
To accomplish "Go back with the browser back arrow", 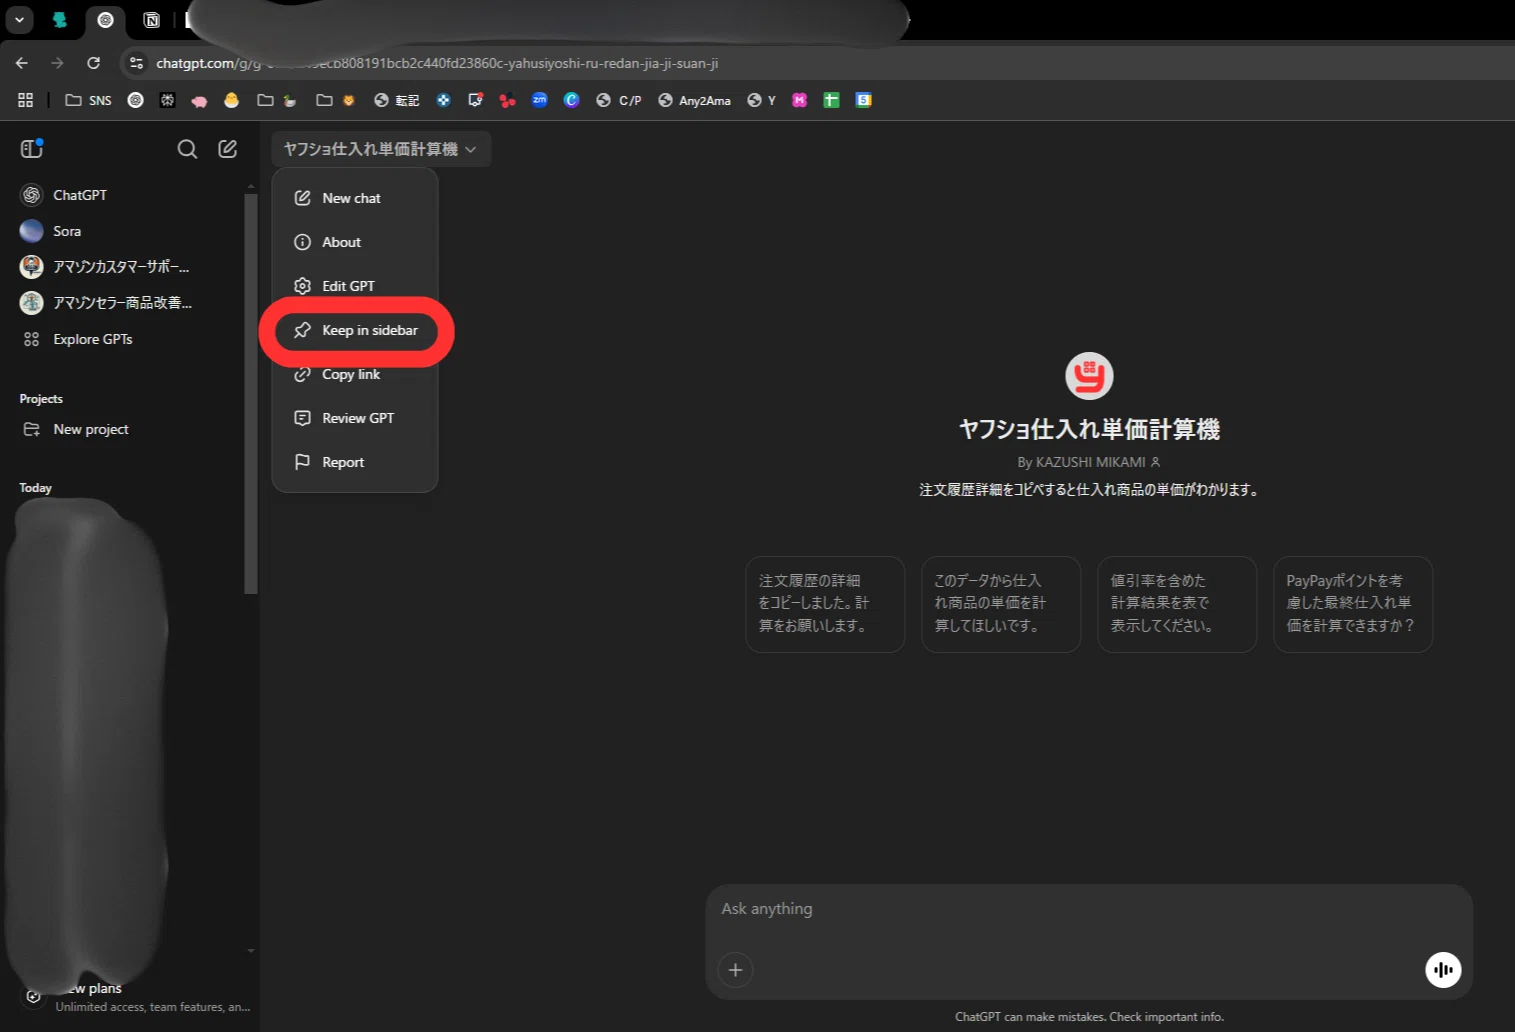I will (22, 63).
